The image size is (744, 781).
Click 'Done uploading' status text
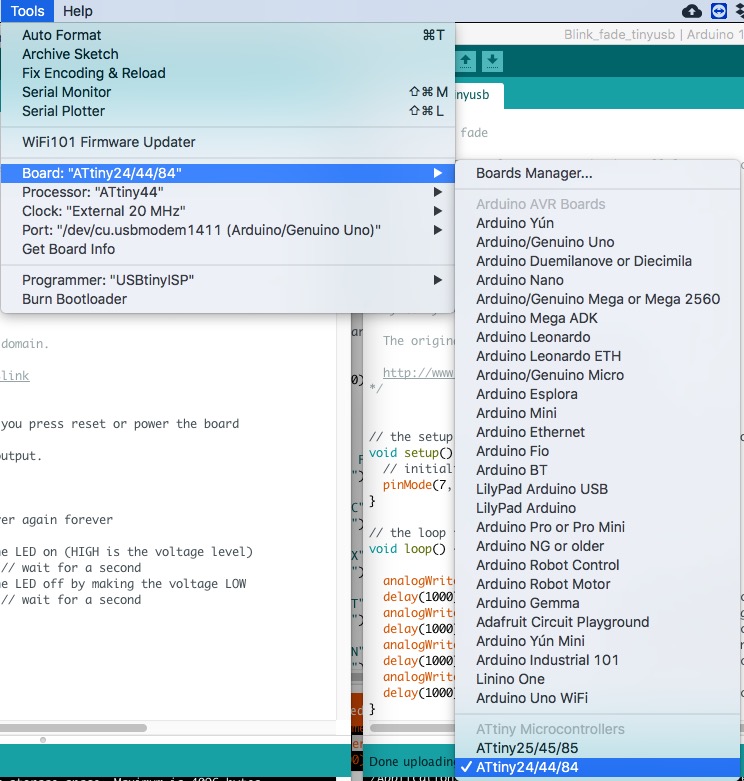[x=412, y=762]
